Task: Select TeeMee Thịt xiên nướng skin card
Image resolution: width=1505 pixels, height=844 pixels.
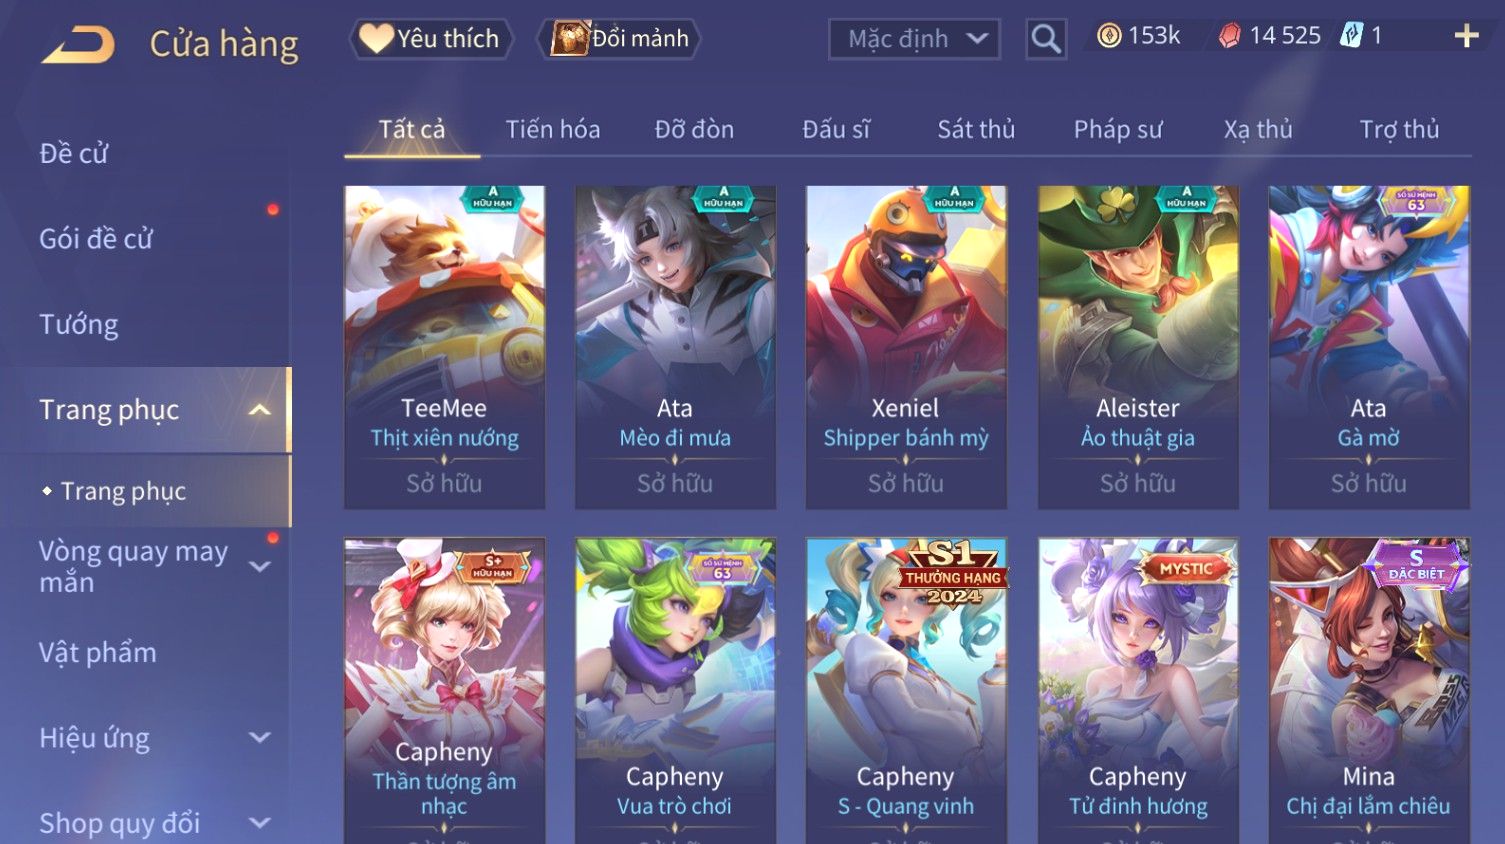Action: (x=445, y=347)
